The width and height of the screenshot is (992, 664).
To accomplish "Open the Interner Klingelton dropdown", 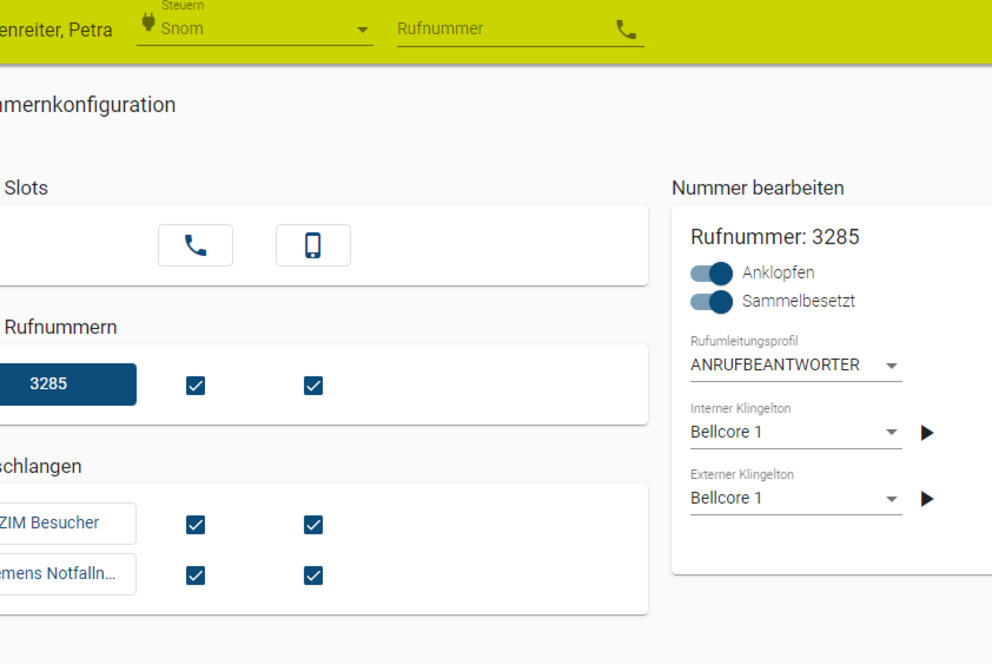I will pyautogui.click(x=796, y=432).
